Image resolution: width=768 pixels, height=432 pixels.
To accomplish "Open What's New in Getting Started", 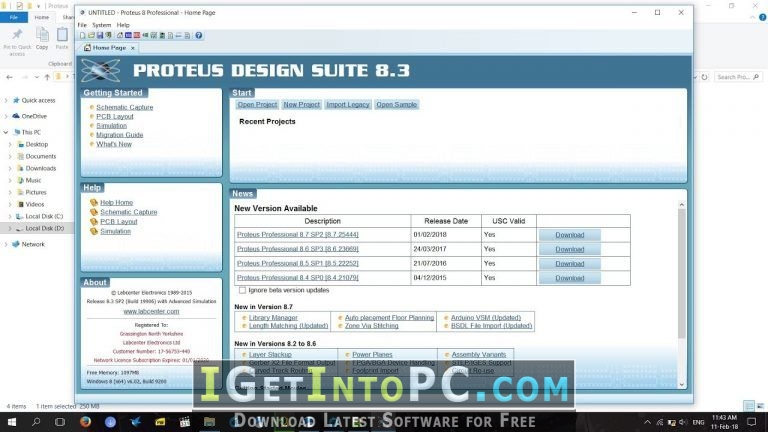I will (x=114, y=144).
